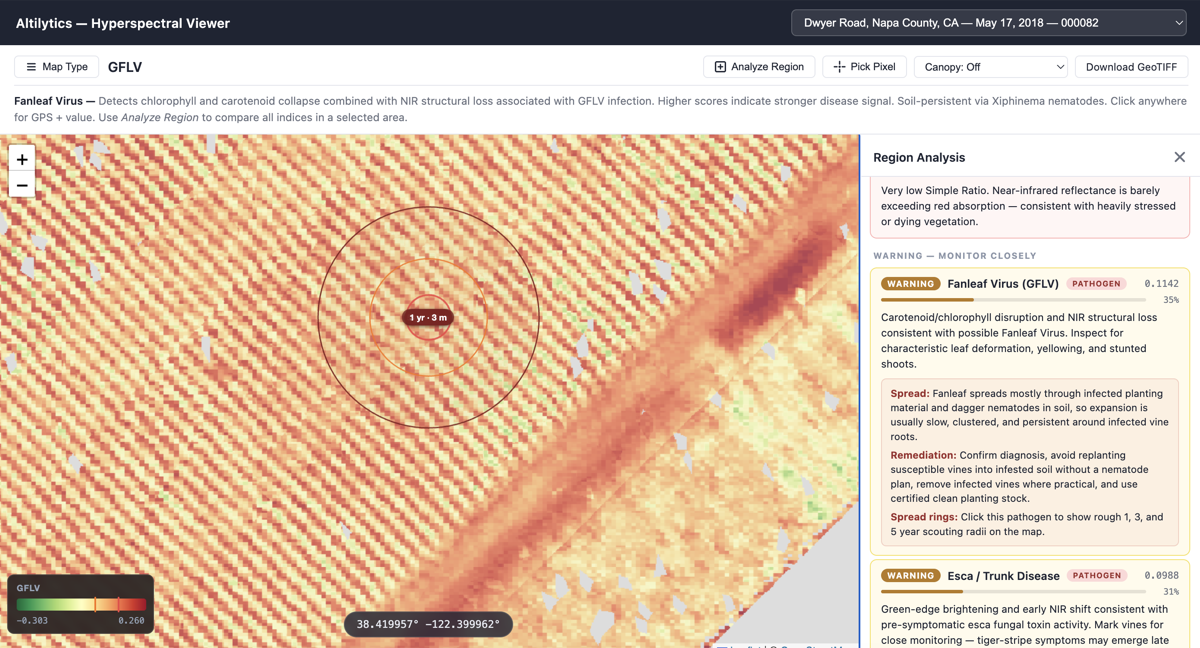Click the Esca score value 0.0988
This screenshot has width=1200, height=648.
pos(1161,576)
